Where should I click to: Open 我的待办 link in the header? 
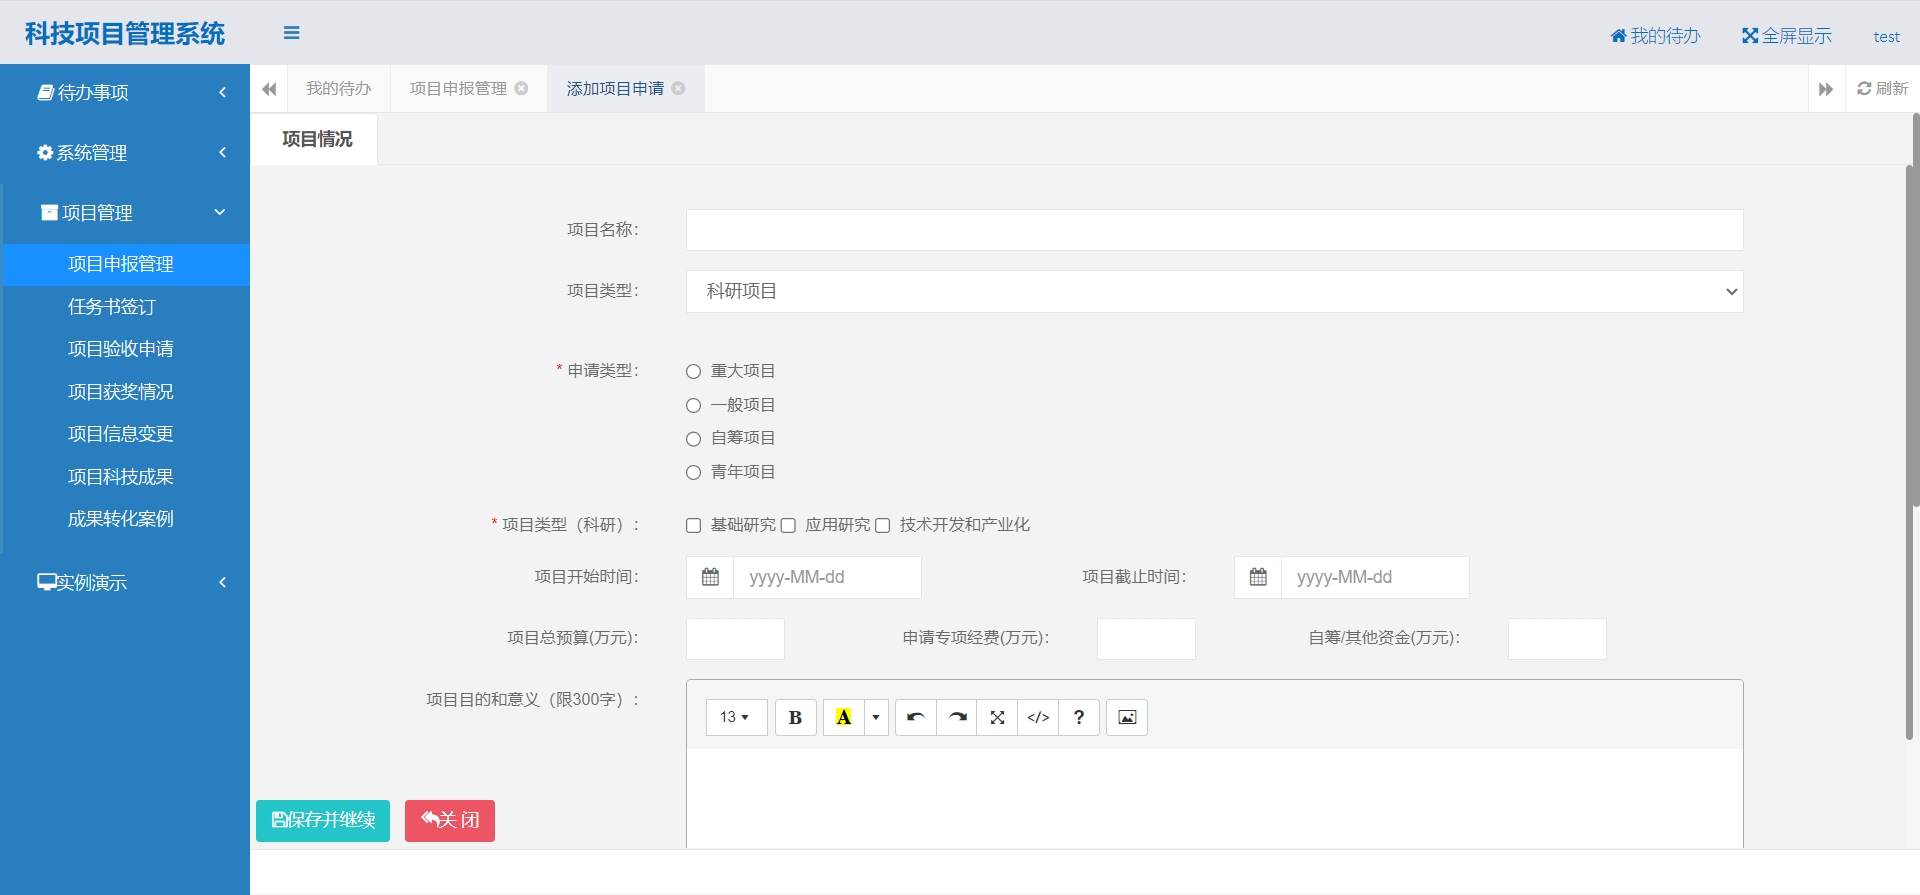[x=1655, y=36]
